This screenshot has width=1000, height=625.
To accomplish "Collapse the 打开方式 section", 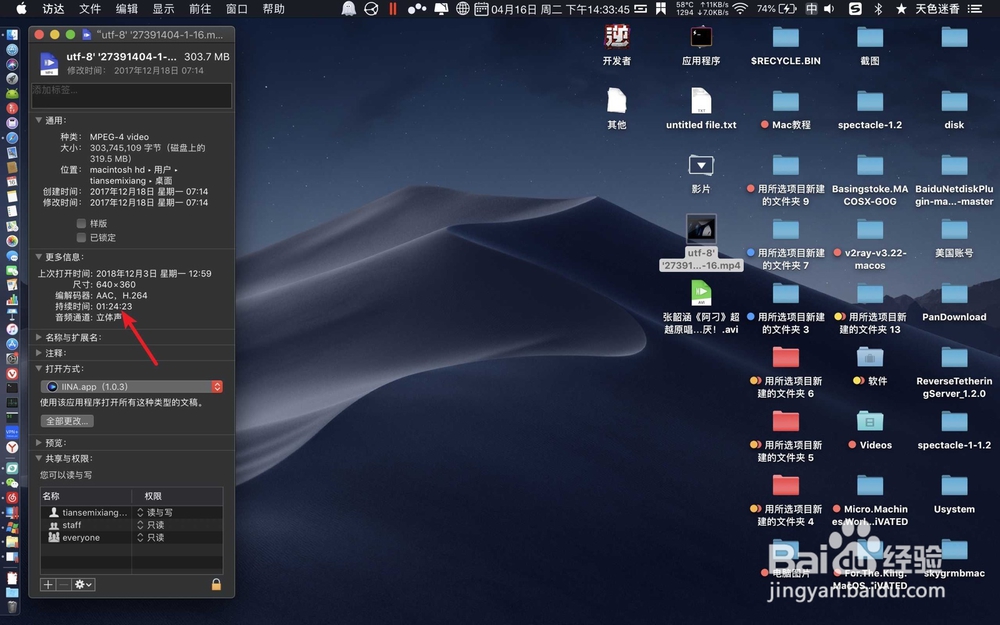I will tap(39, 369).
